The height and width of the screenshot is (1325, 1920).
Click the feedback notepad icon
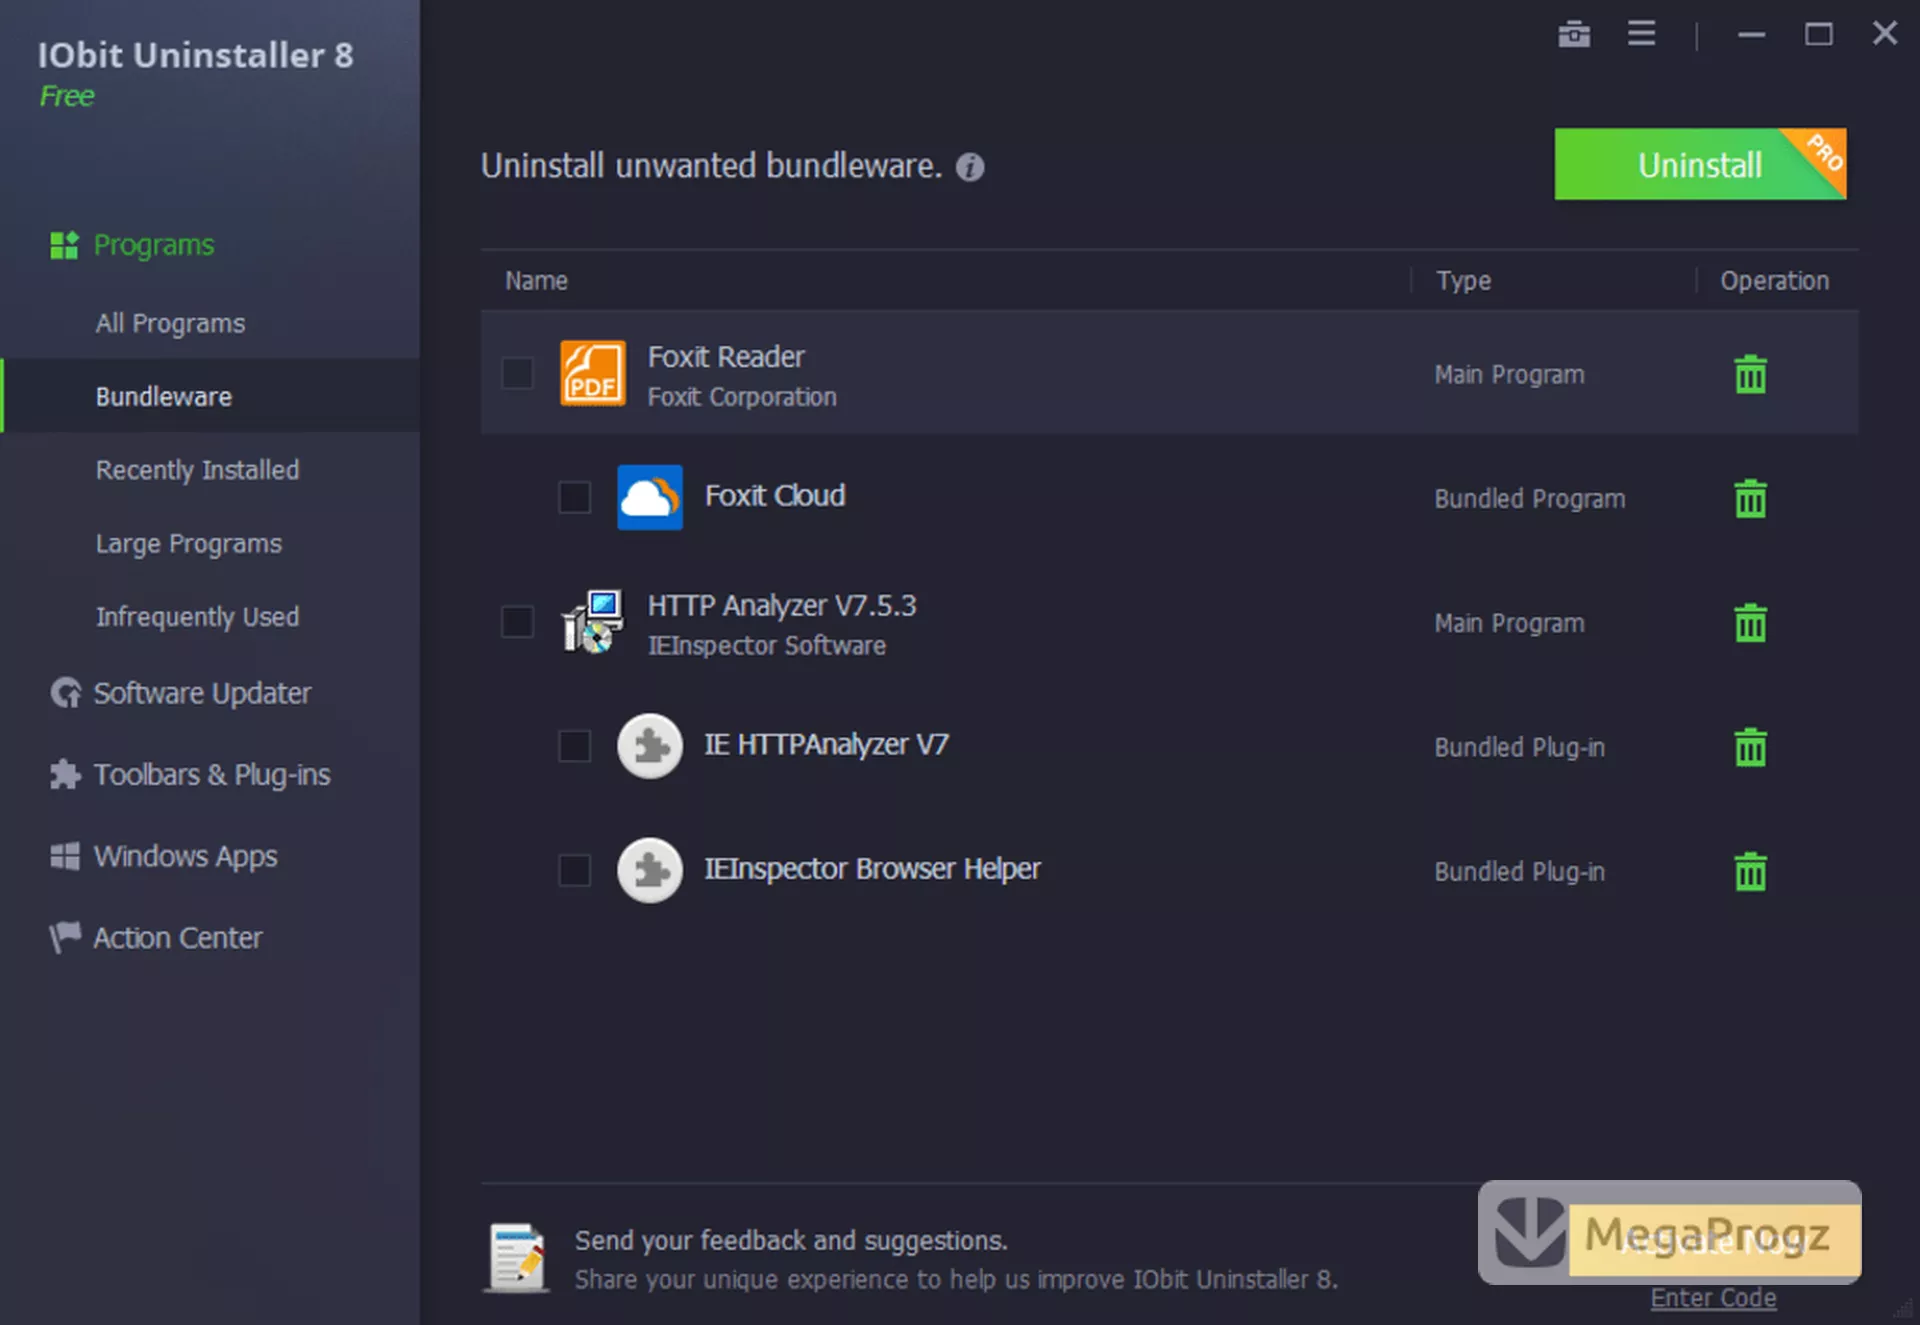tap(517, 1258)
